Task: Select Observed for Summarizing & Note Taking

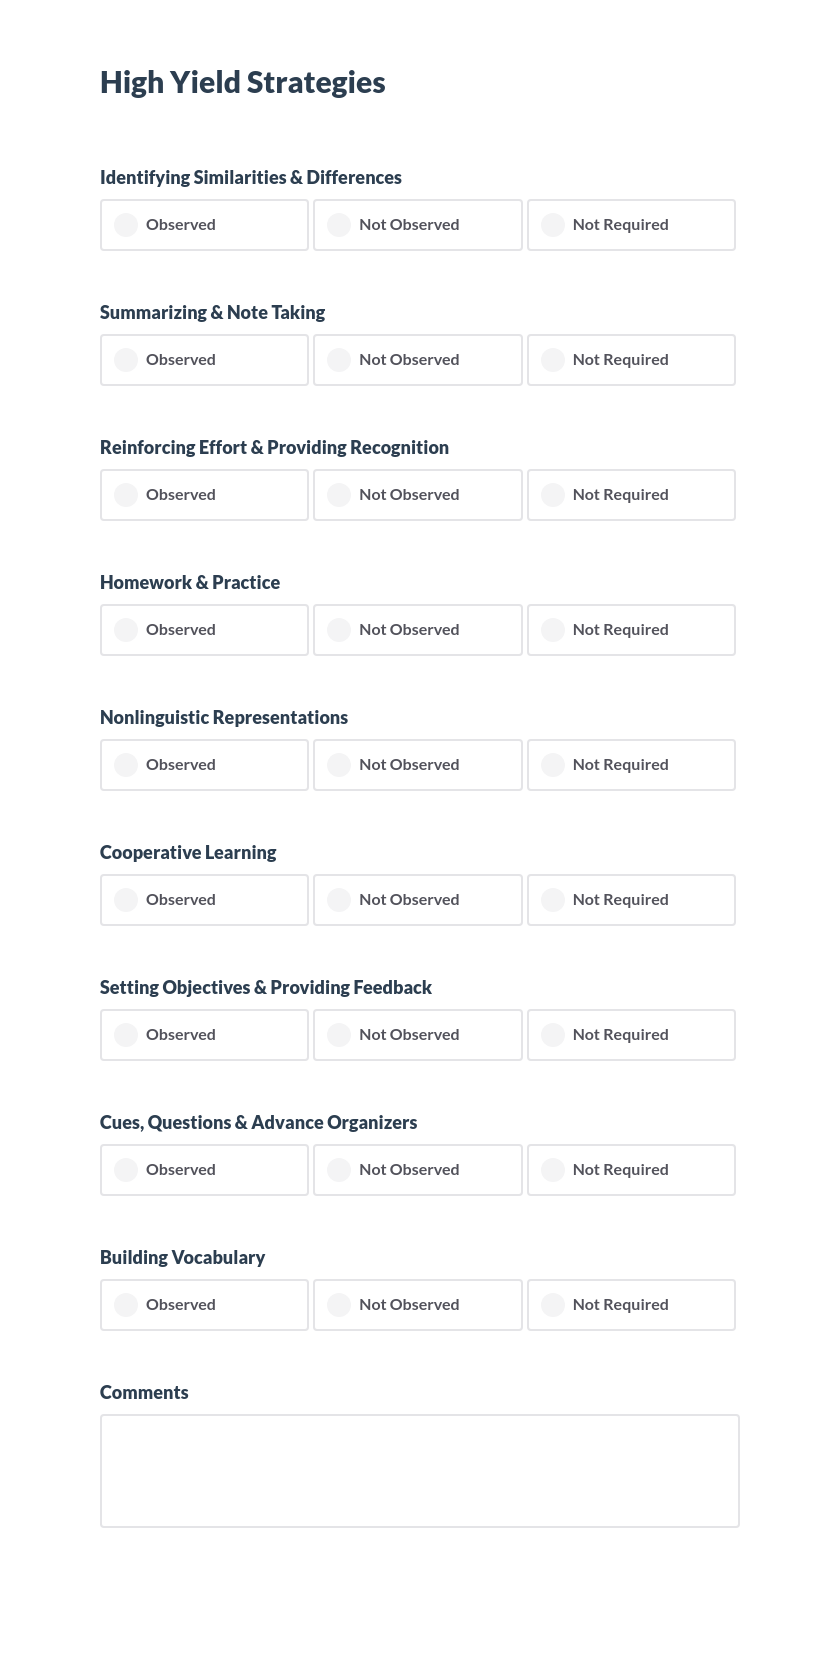Action: 204,360
